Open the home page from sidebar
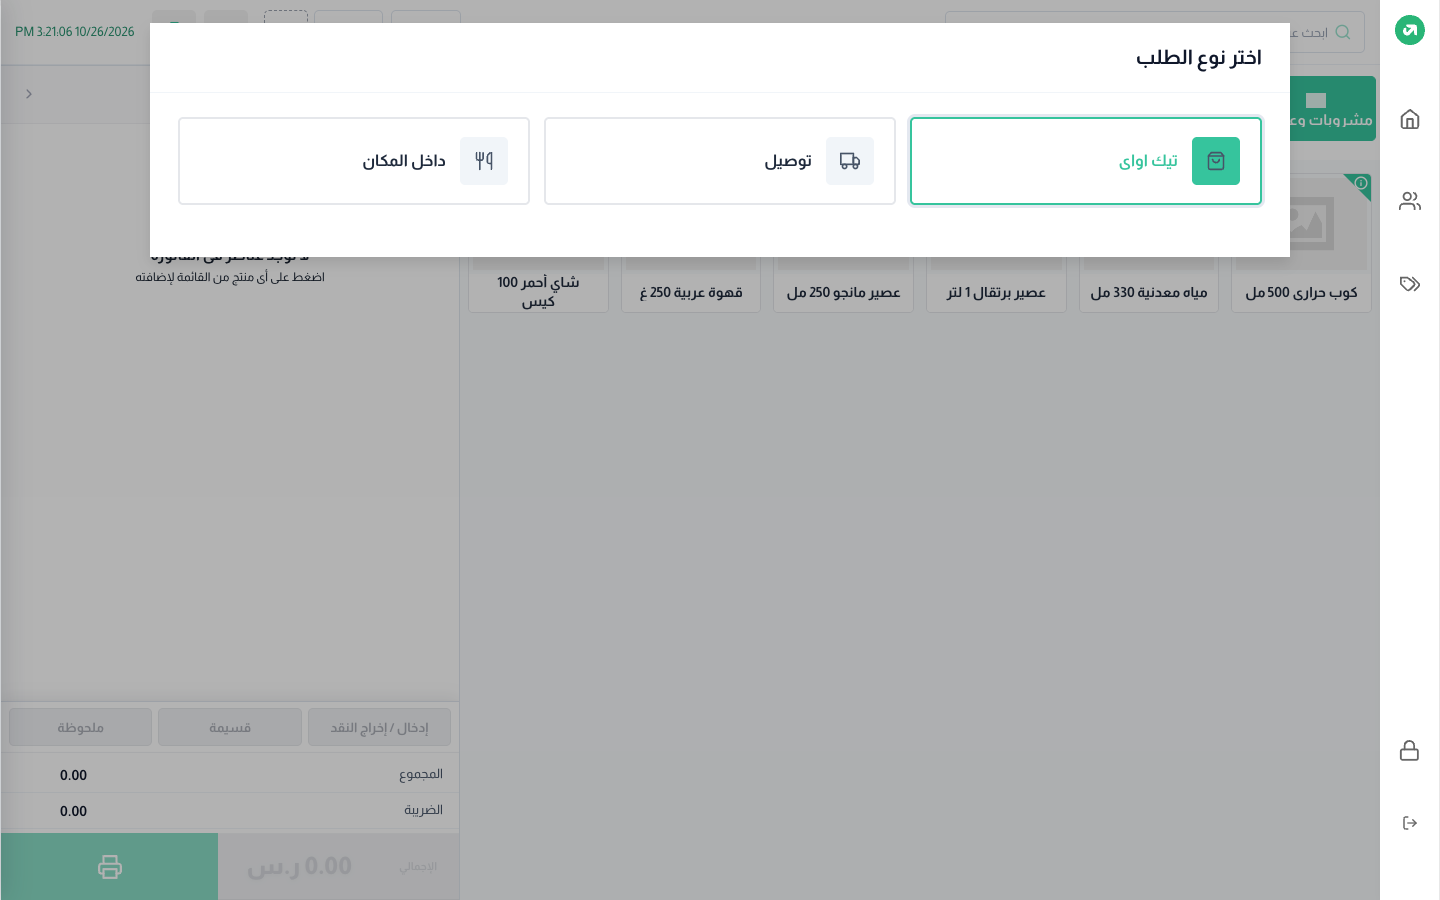Viewport: 1440px width, 900px height. pyautogui.click(x=1410, y=120)
